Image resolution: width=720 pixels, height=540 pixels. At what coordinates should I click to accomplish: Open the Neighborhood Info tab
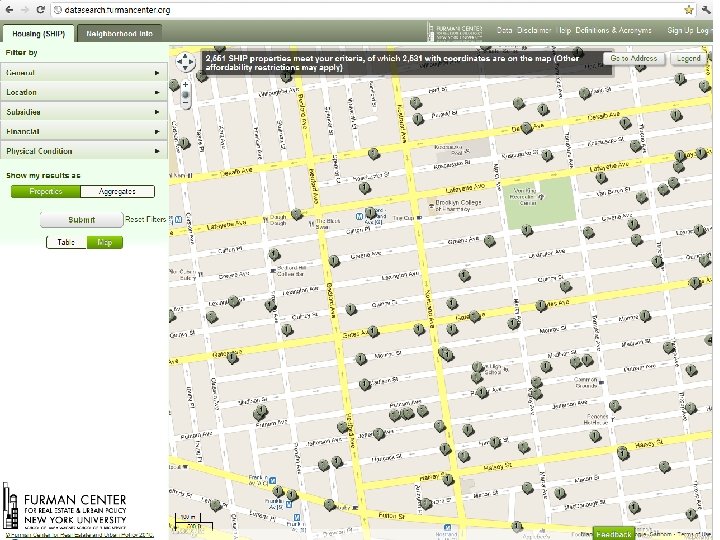(119, 34)
